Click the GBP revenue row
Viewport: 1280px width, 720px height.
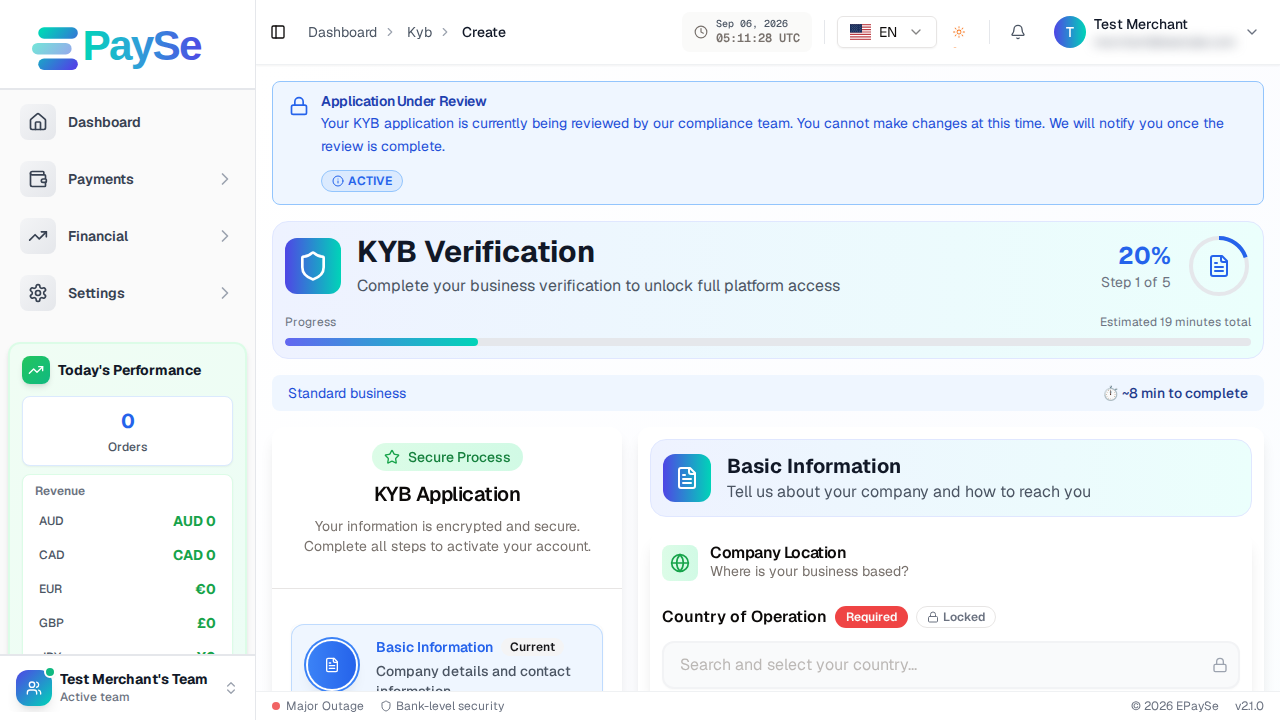tap(127, 623)
